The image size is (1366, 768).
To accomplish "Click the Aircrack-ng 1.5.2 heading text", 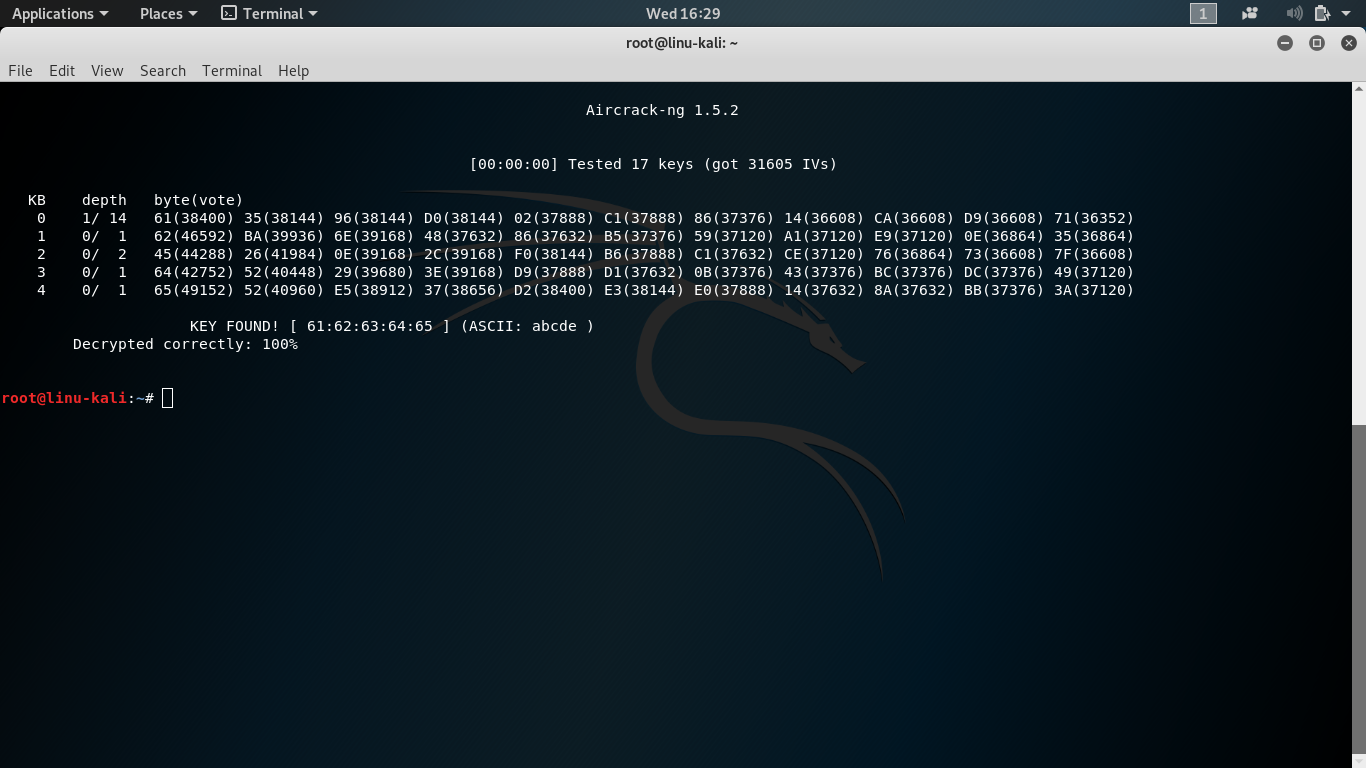I will pos(662,110).
